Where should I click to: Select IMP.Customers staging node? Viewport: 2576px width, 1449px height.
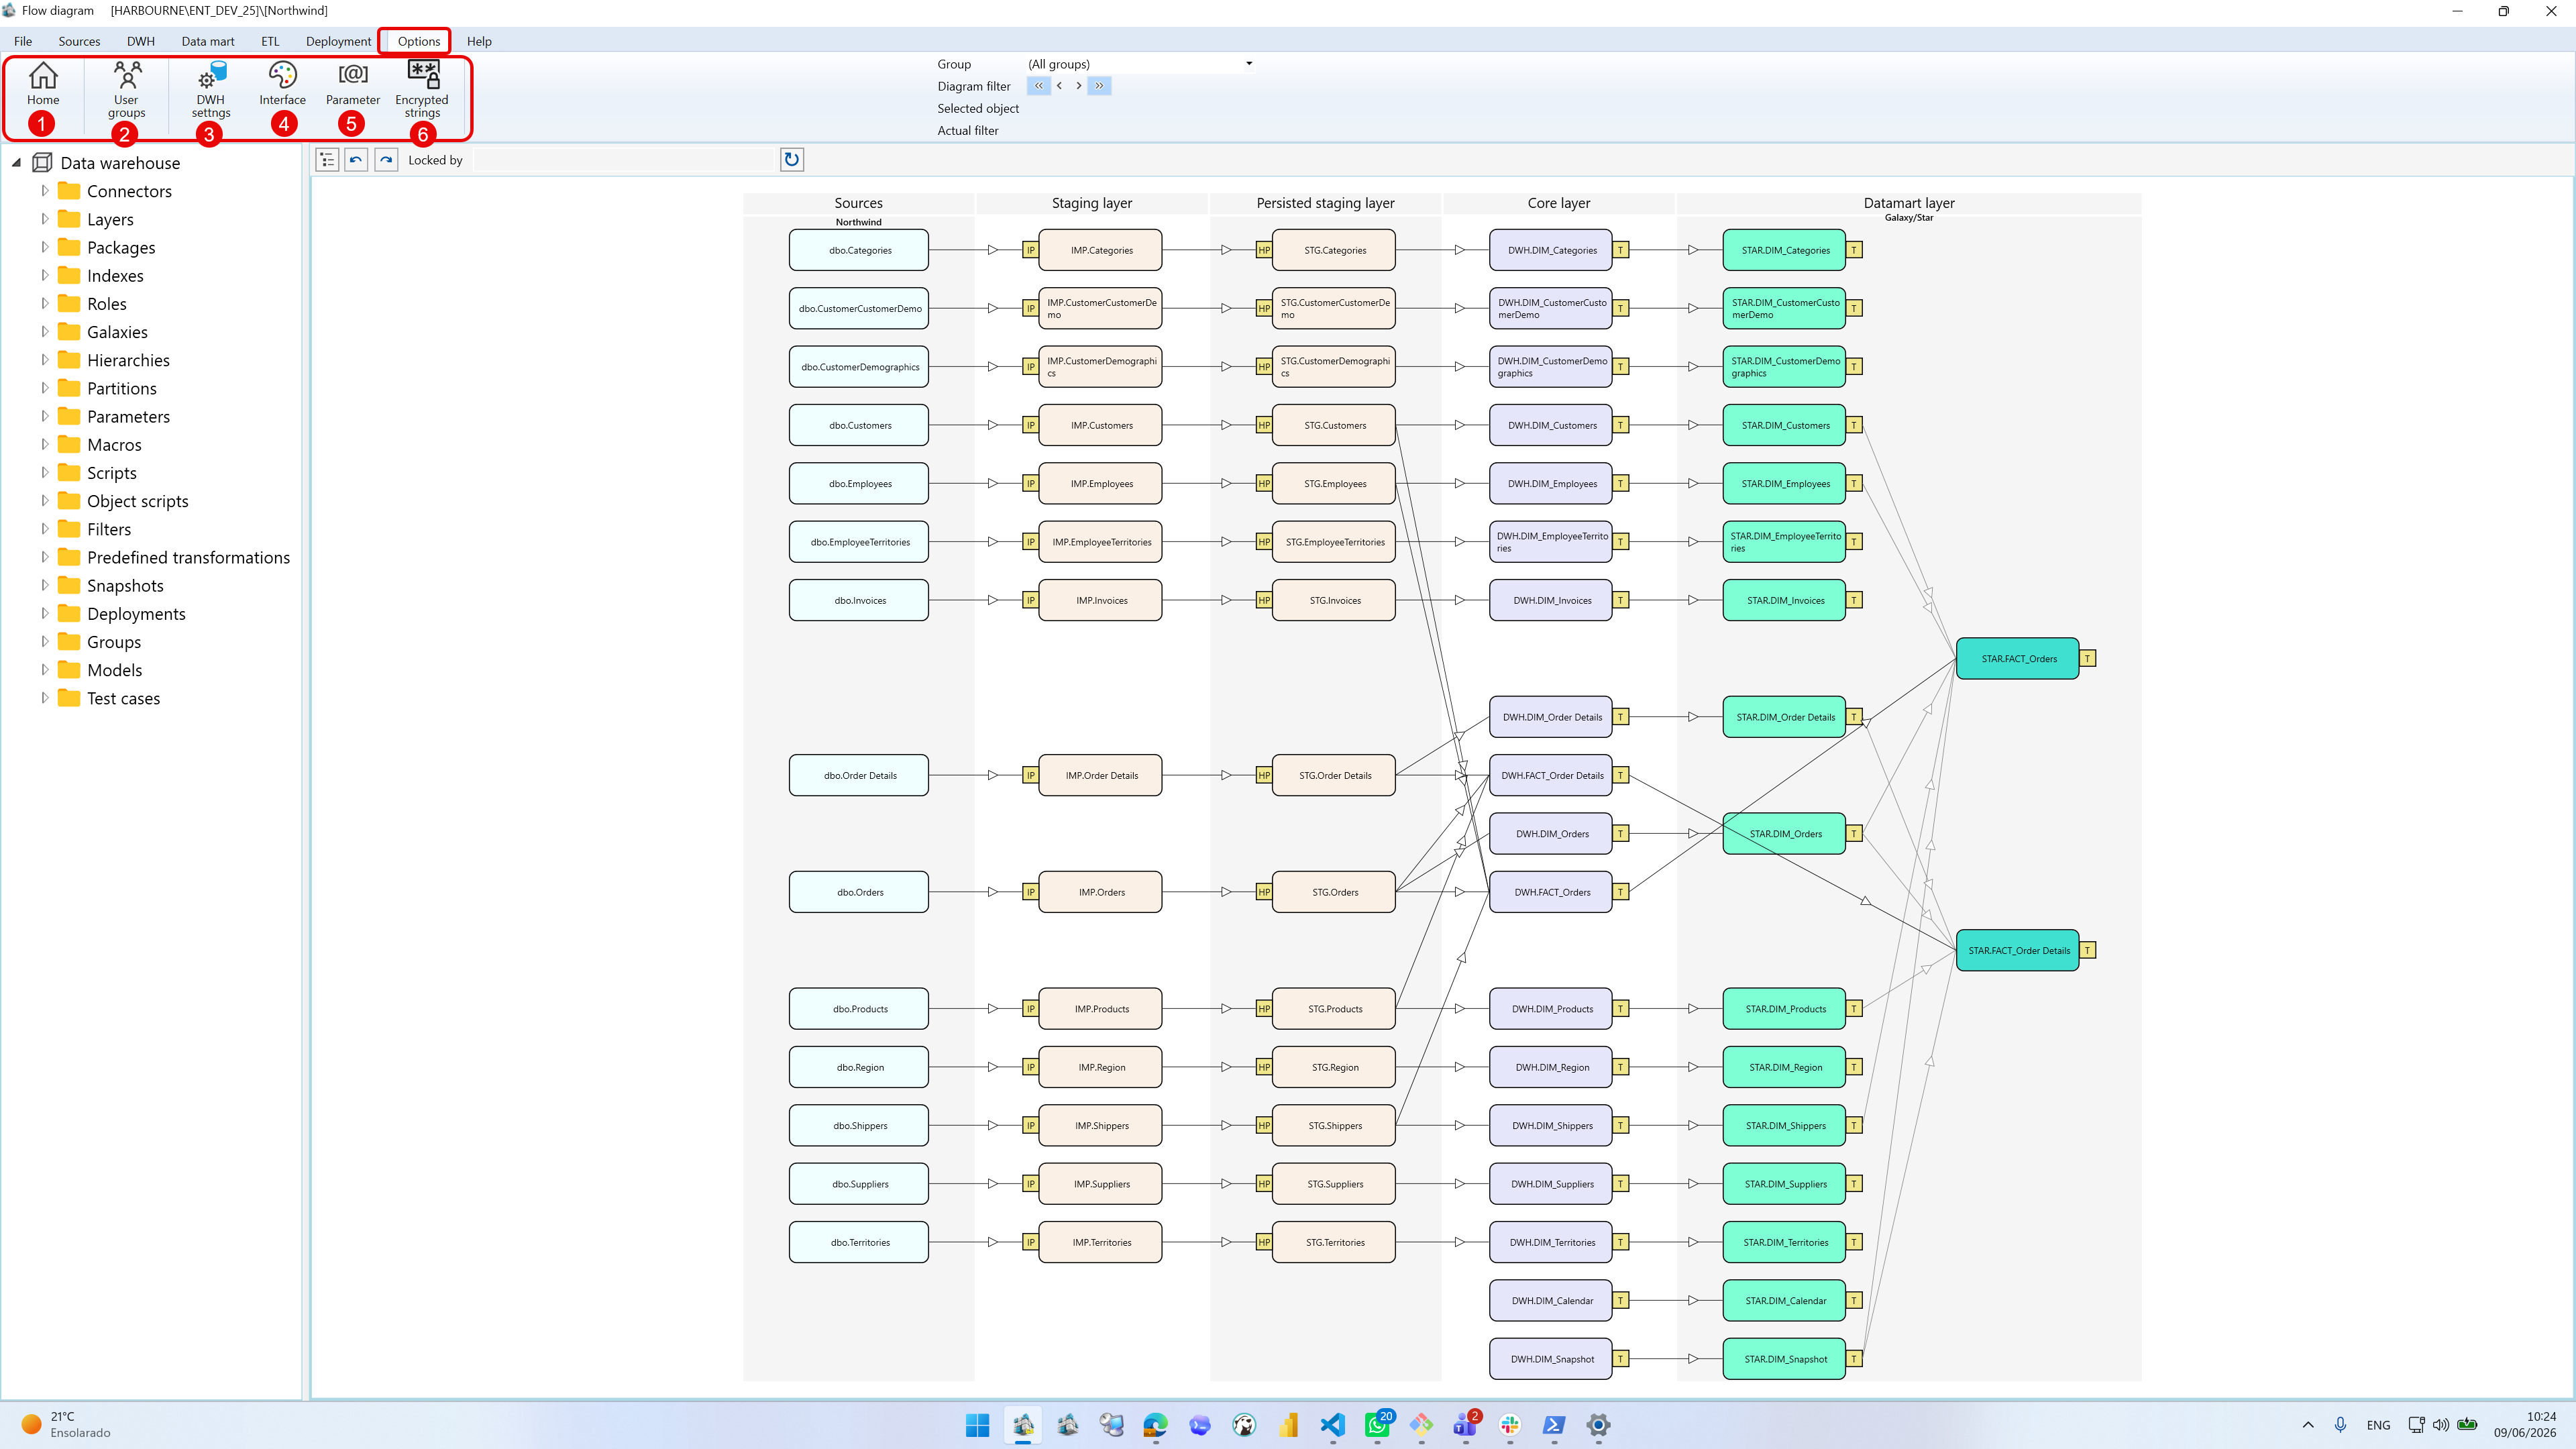(1101, 425)
